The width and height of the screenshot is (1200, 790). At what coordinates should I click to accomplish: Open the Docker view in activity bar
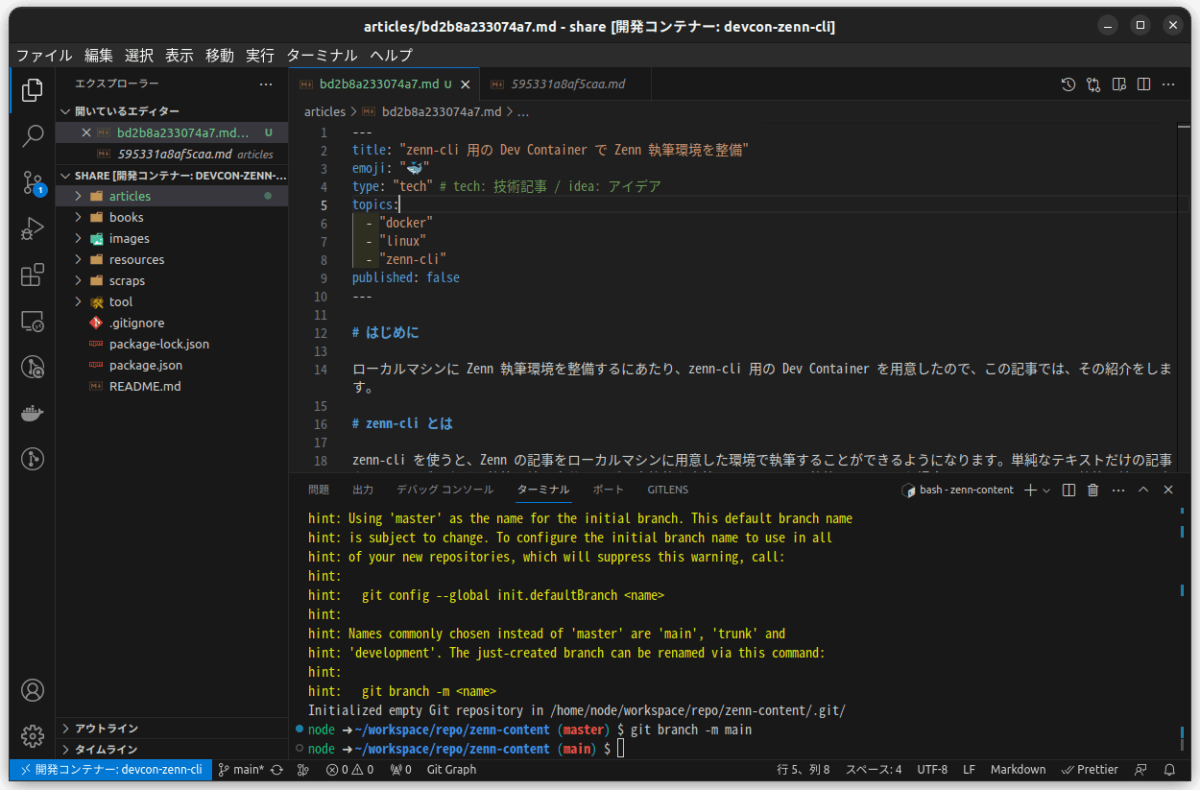(32, 413)
